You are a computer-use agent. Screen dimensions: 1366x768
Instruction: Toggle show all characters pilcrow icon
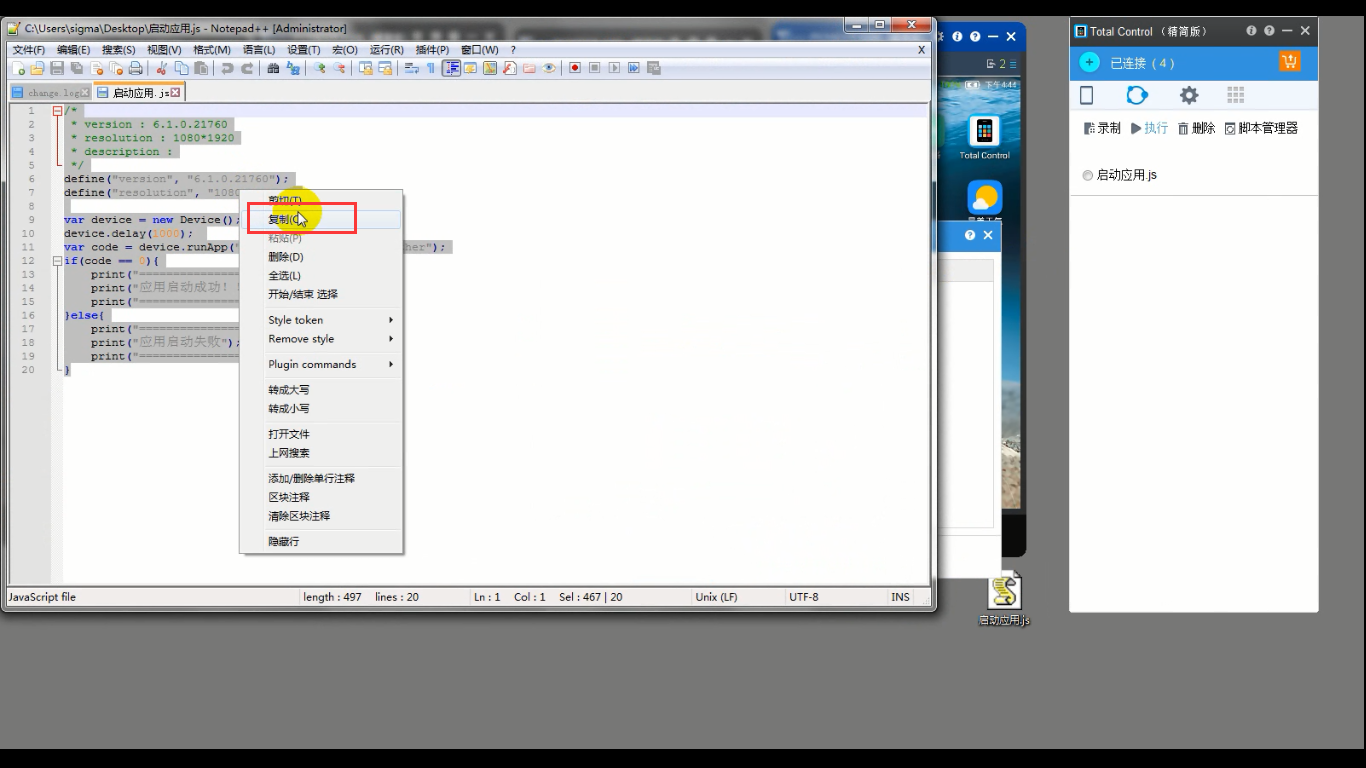pyautogui.click(x=432, y=68)
